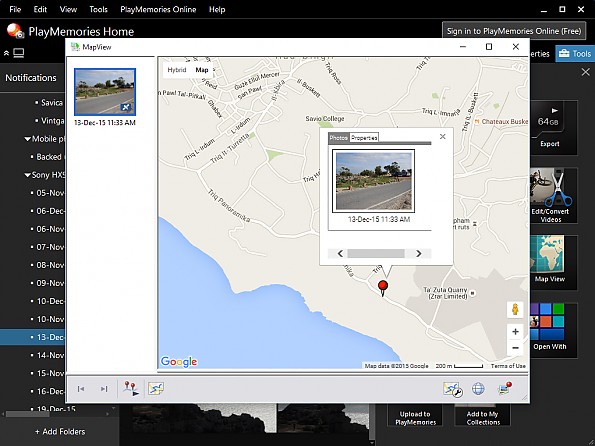Click the globe icon in MapView toolbar

(x=478, y=389)
